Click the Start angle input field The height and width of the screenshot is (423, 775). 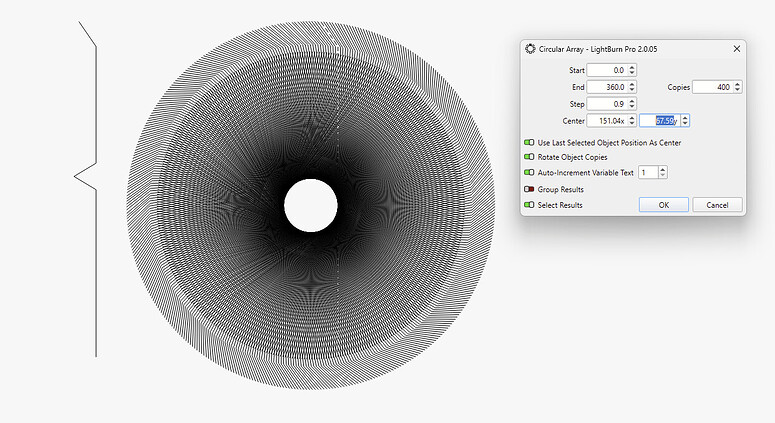click(x=607, y=70)
